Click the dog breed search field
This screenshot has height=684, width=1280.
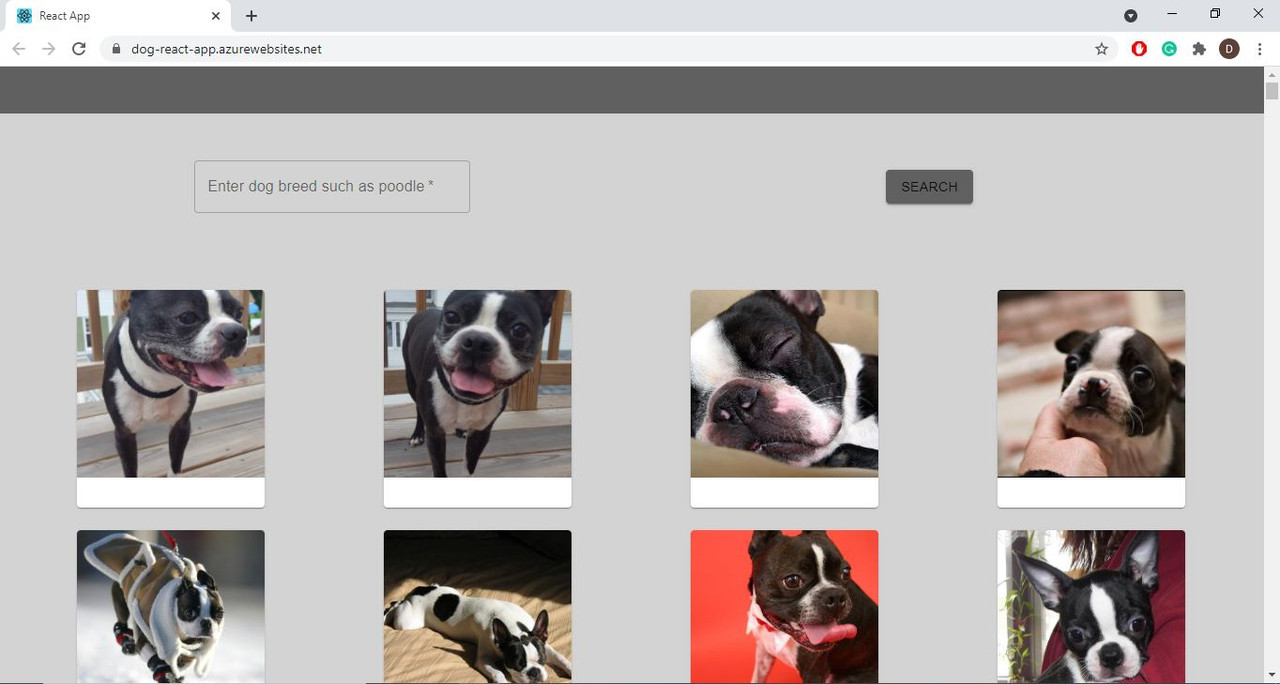(332, 186)
